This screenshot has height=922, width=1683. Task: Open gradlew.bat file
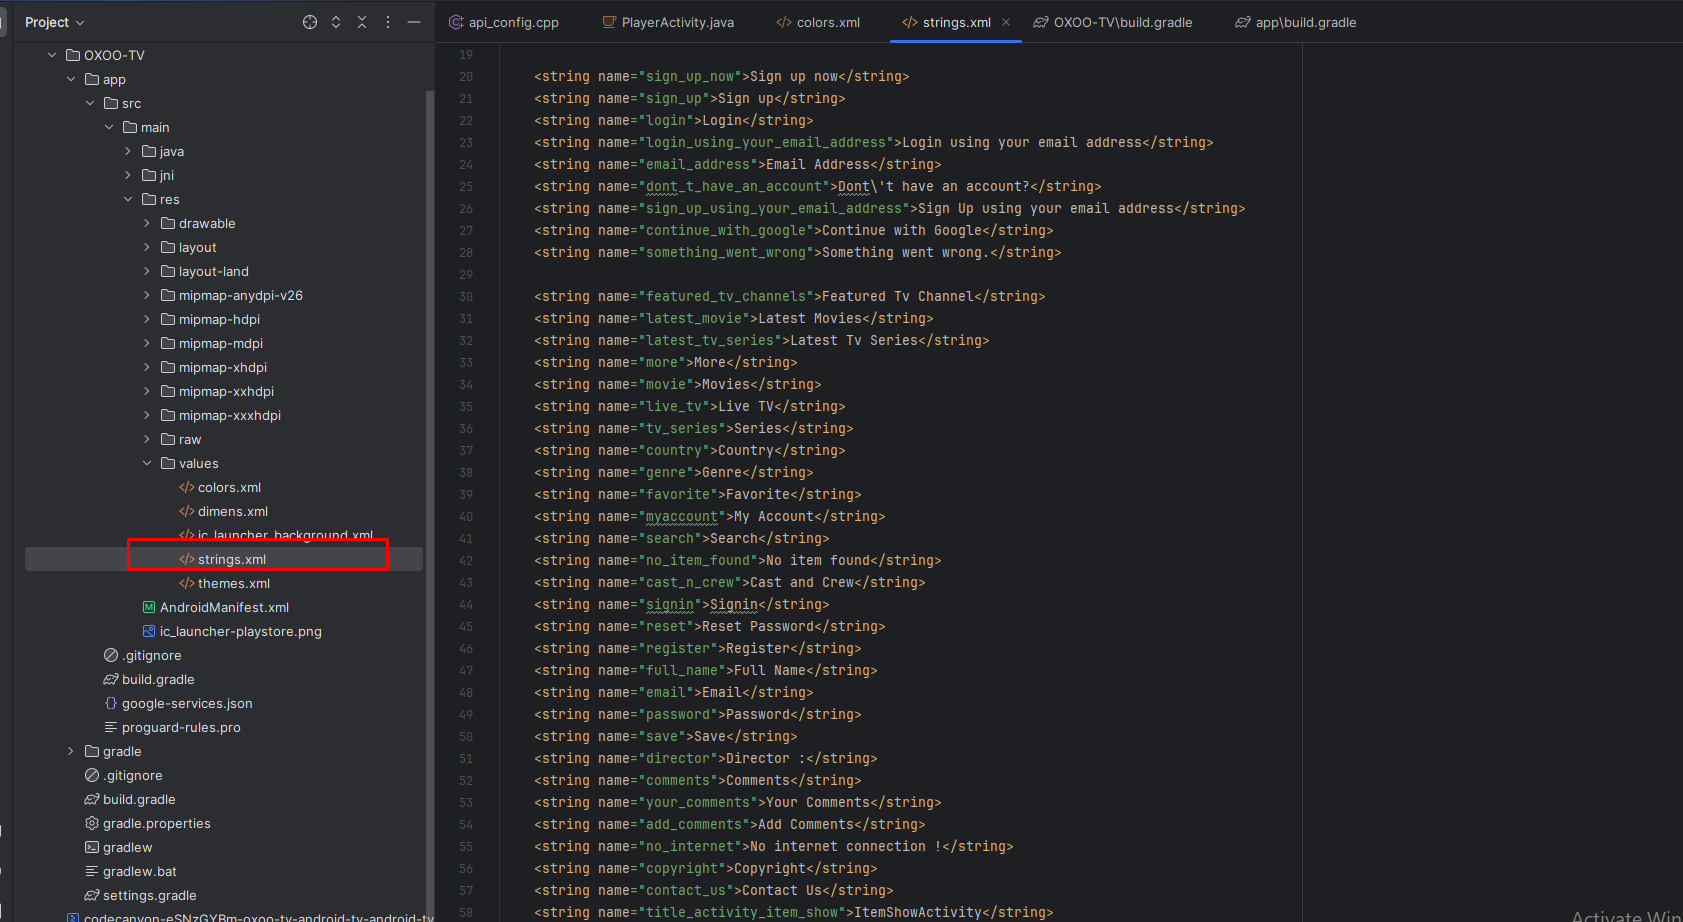[x=139, y=871]
